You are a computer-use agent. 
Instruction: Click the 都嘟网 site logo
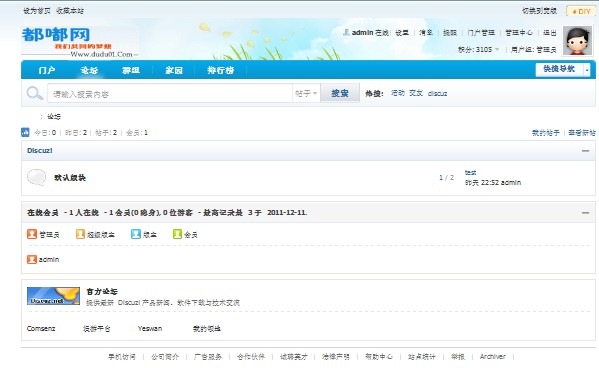point(79,41)
